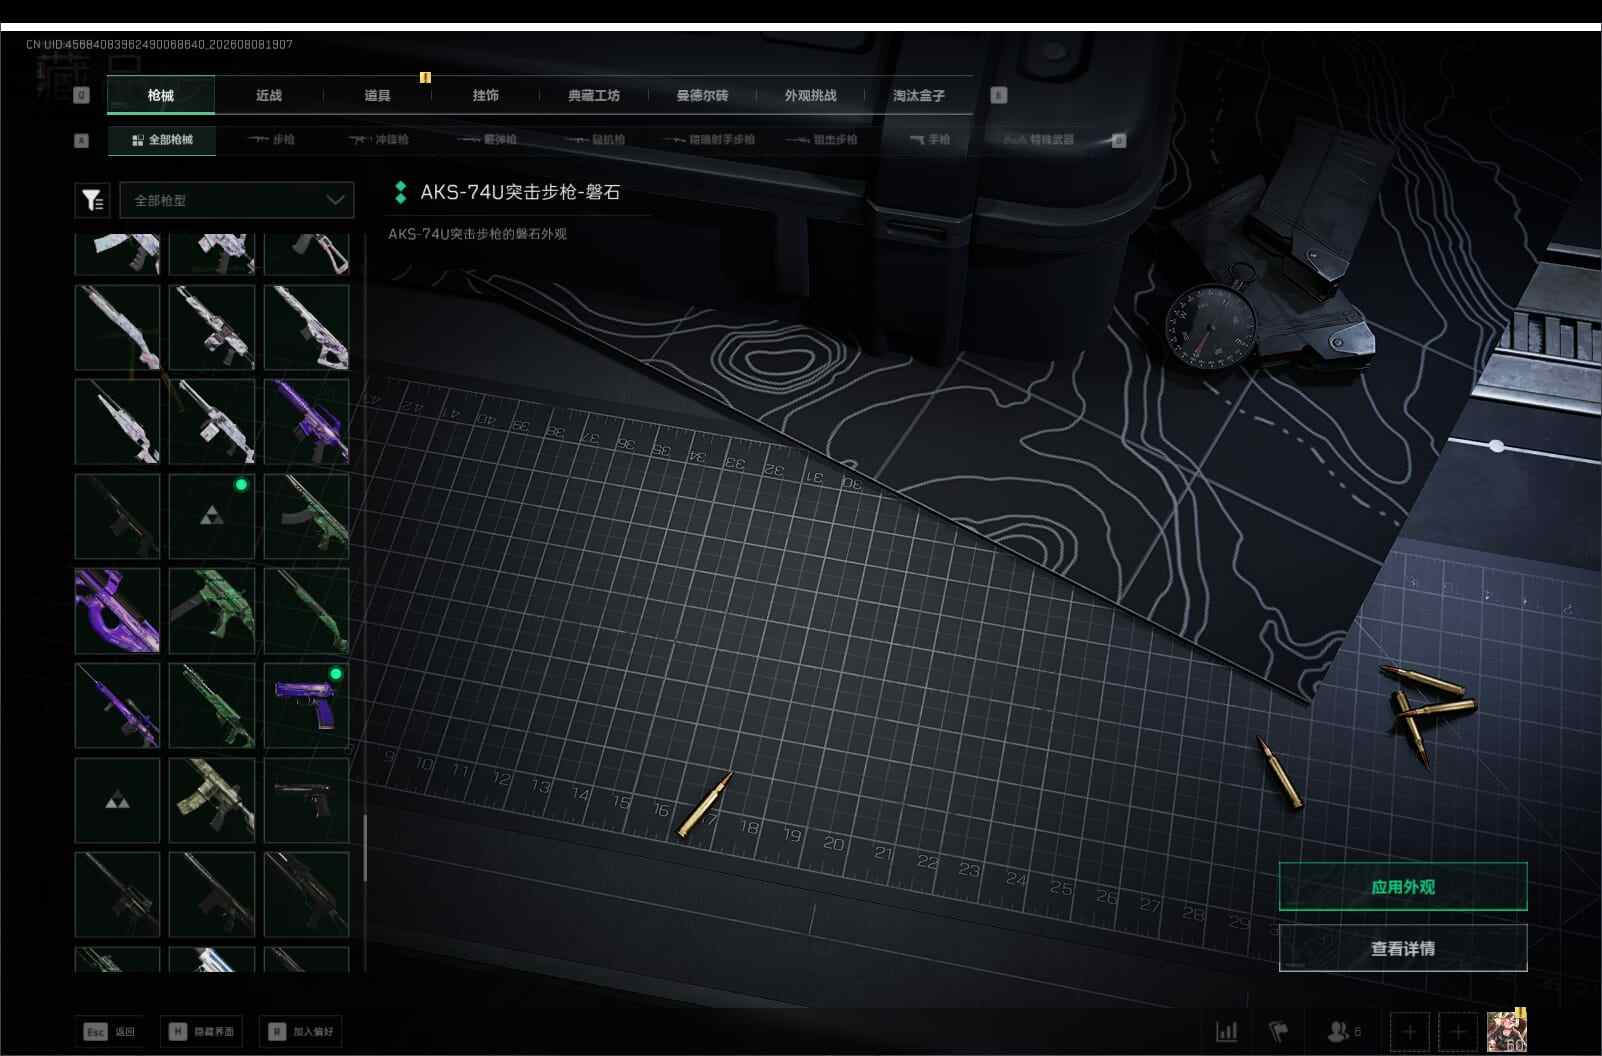Click the A previous-weapon-type key icon
This screenshot has height=1056, width=1602.
82,140
